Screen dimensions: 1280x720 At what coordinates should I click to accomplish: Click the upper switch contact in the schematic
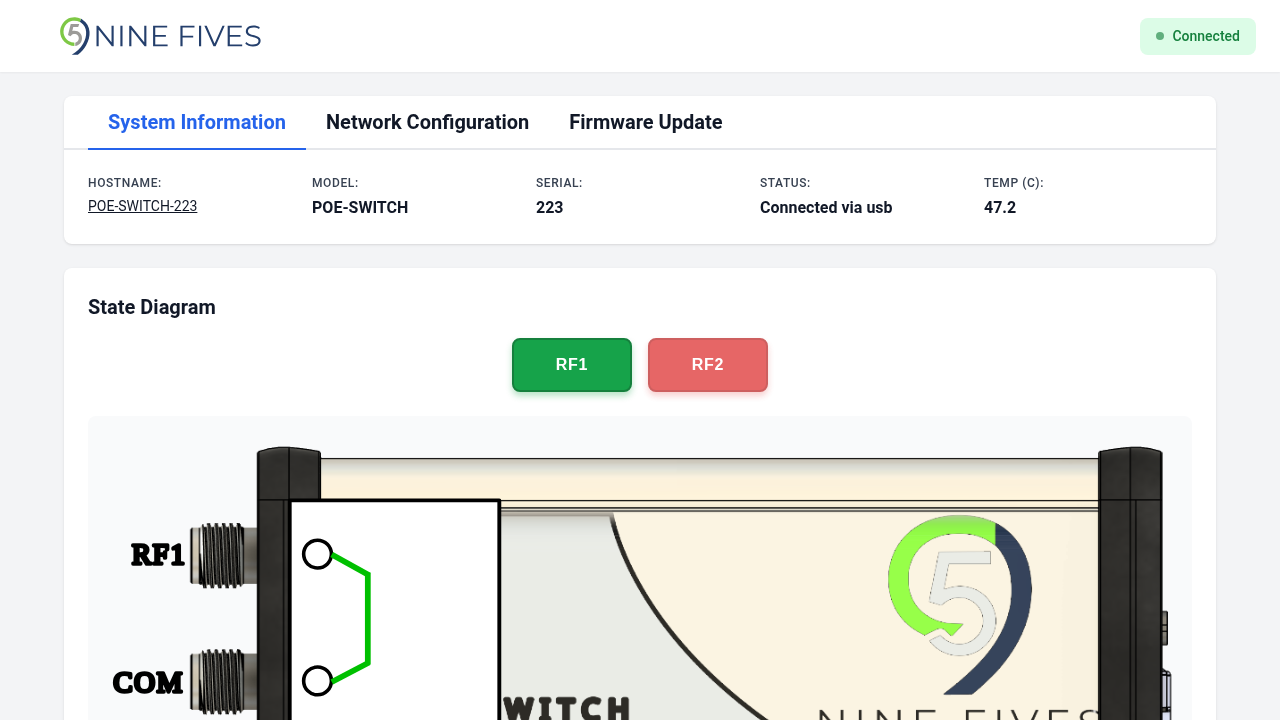317,554
